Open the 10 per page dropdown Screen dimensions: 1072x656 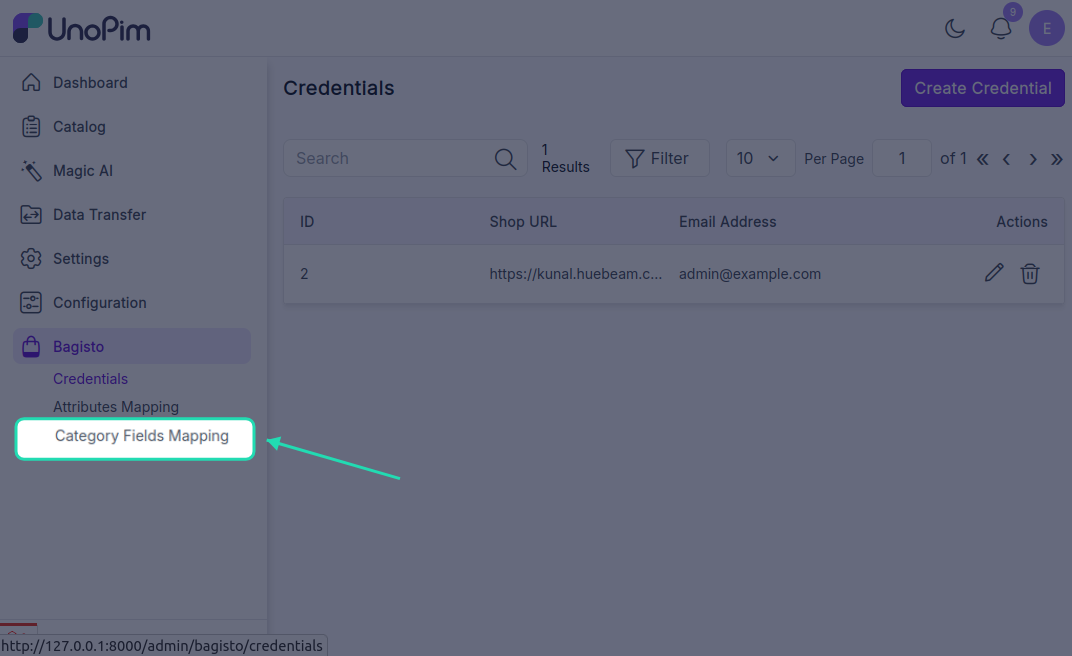tap(760, 159)
